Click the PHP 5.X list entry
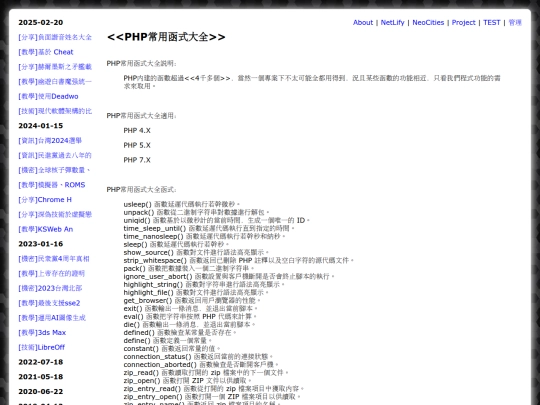 [137, 145]
